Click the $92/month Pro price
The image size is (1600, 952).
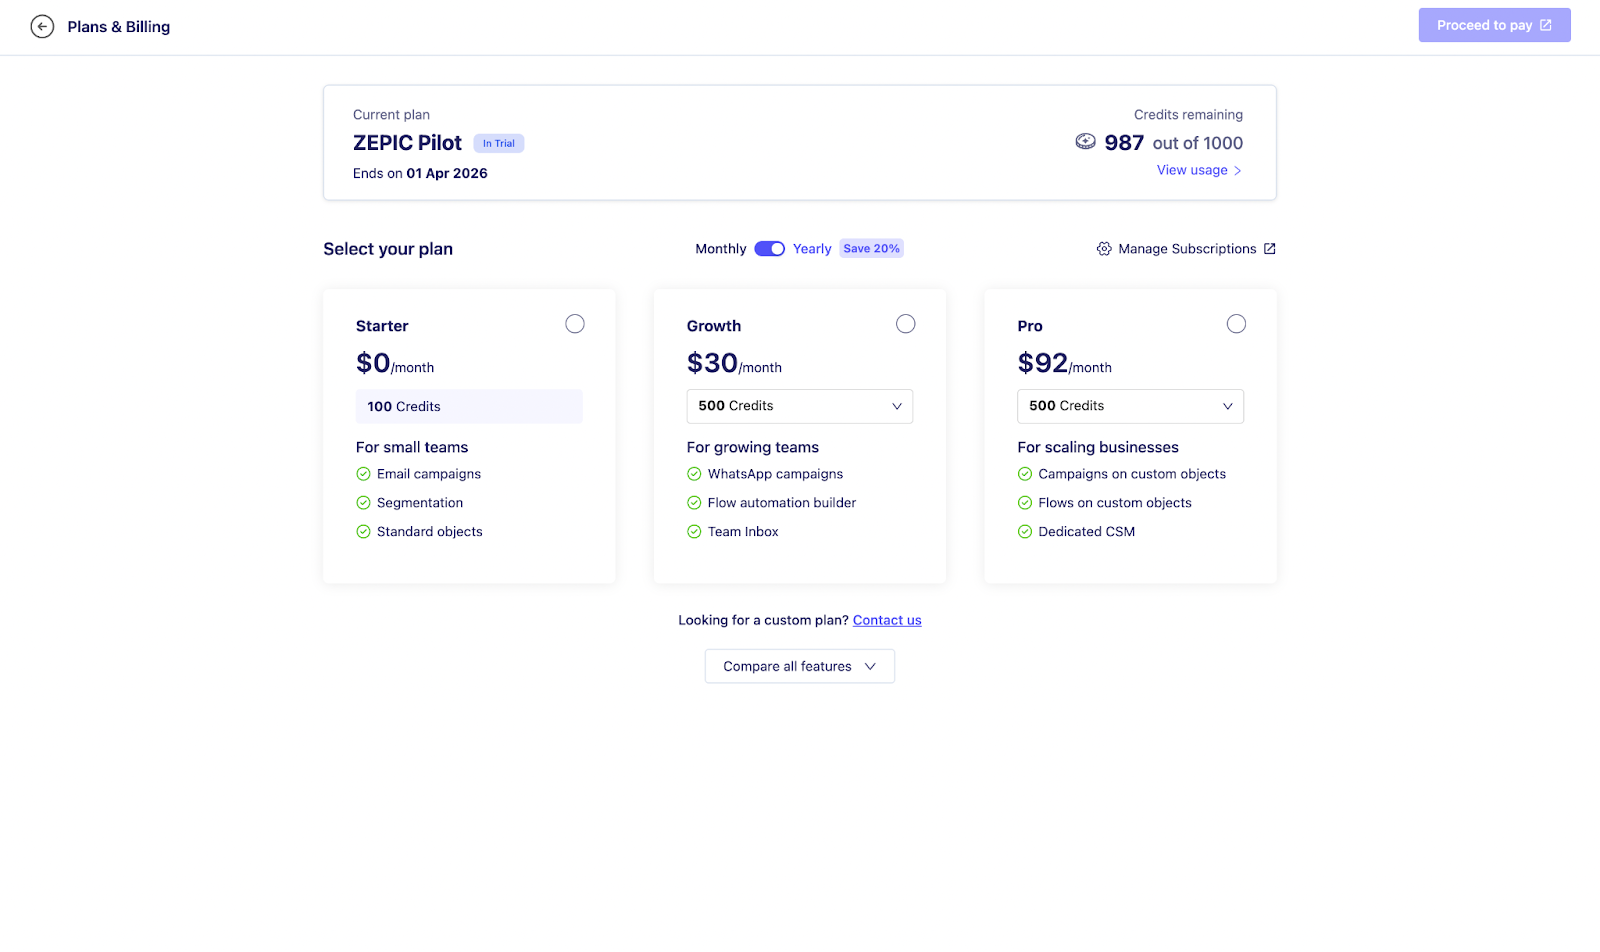[1065, 363]
